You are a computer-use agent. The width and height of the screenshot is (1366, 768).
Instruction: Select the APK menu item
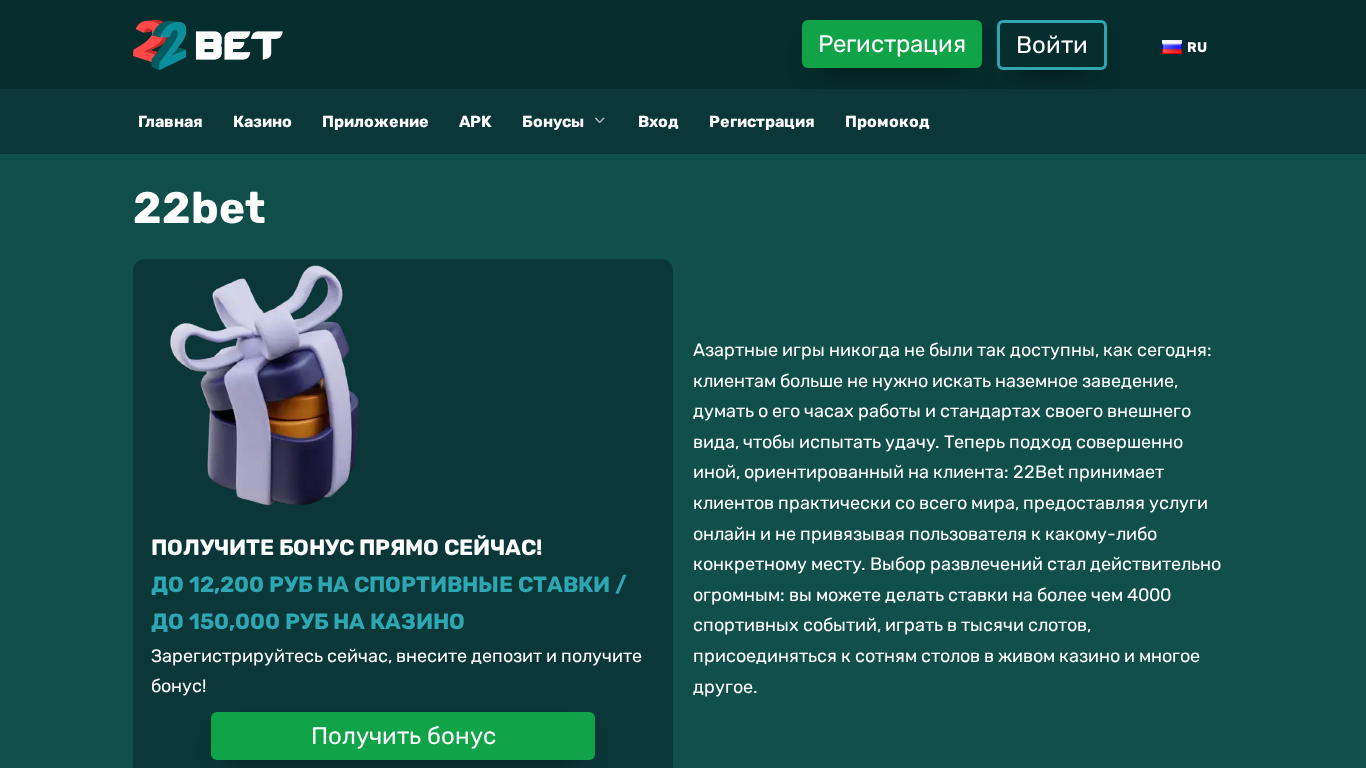[475, 122]
